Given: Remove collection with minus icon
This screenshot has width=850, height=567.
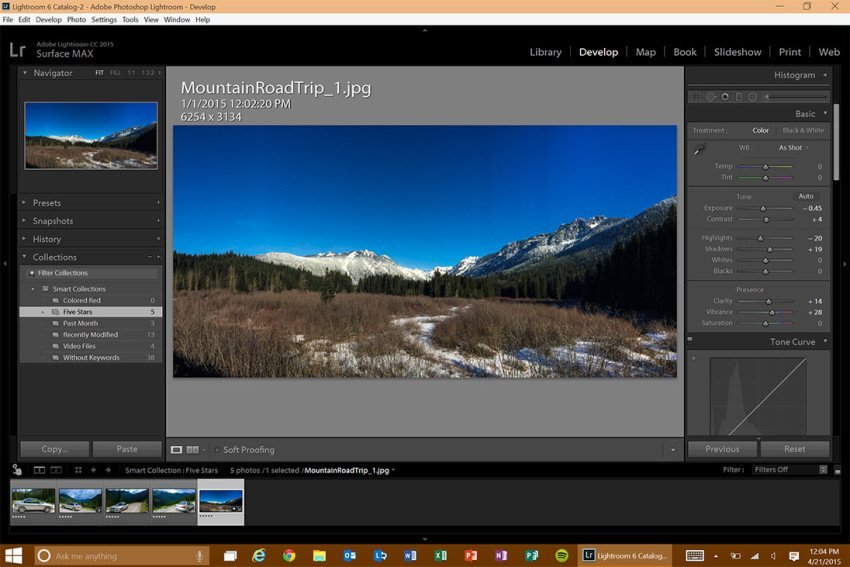Looking at the screenshot, I should tap(150, 257).
